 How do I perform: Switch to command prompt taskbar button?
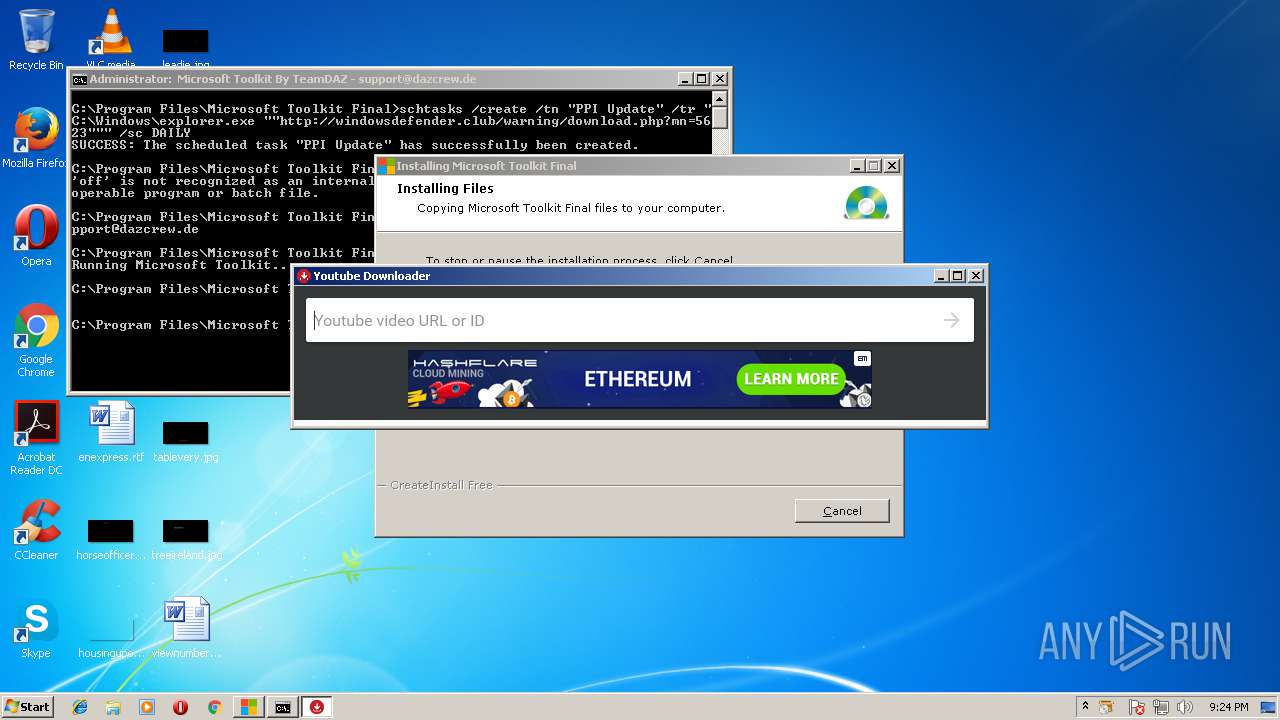[283, 707]
